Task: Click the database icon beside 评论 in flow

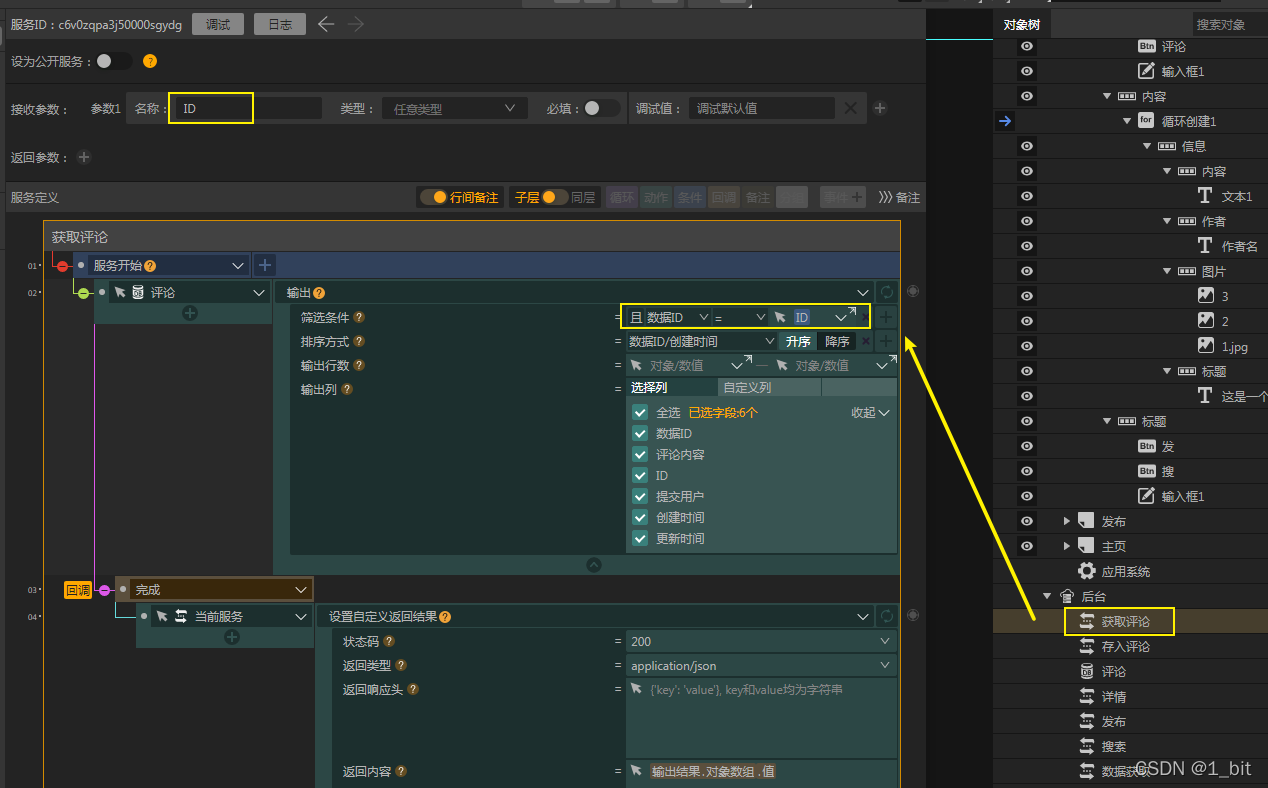Action: (138, 293)
